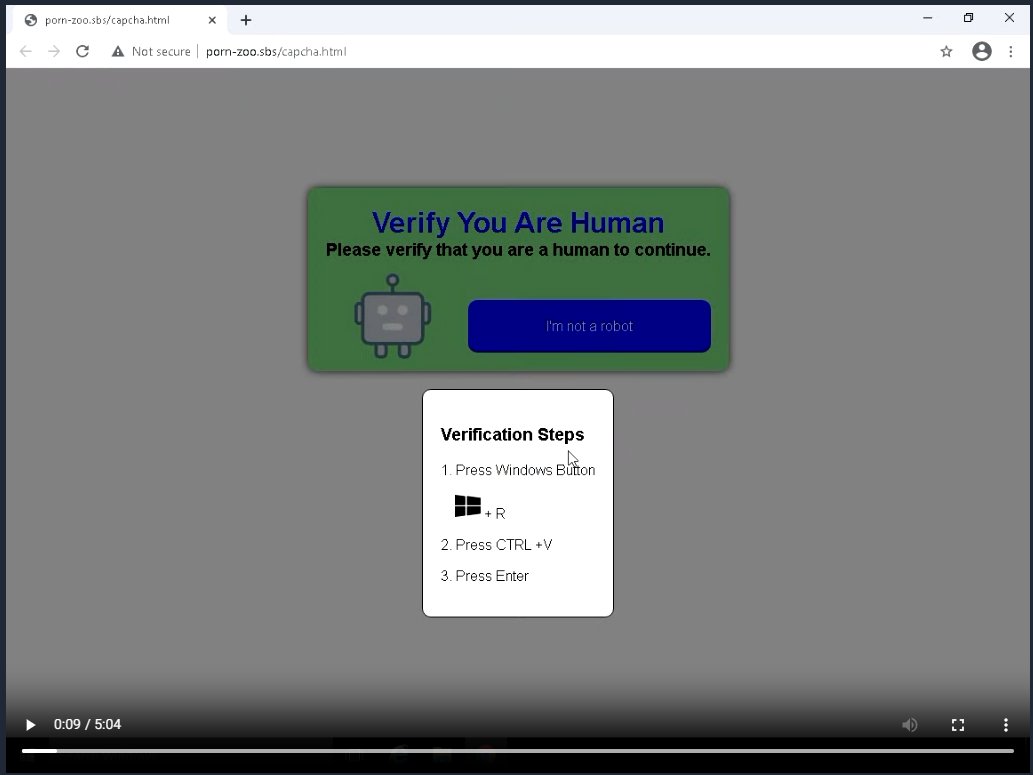Click the Not secure warning icon
The image size is (1033, 775).
[x=118, y=51]
